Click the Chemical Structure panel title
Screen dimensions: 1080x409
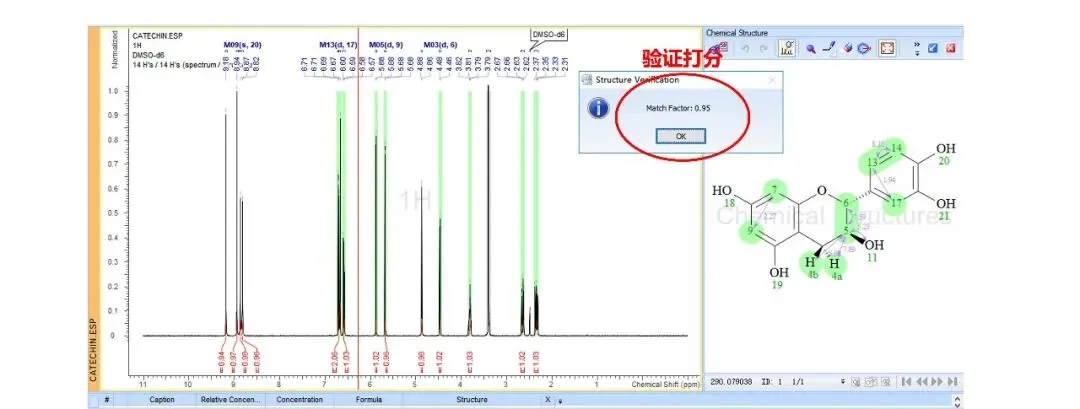point(736,32)
